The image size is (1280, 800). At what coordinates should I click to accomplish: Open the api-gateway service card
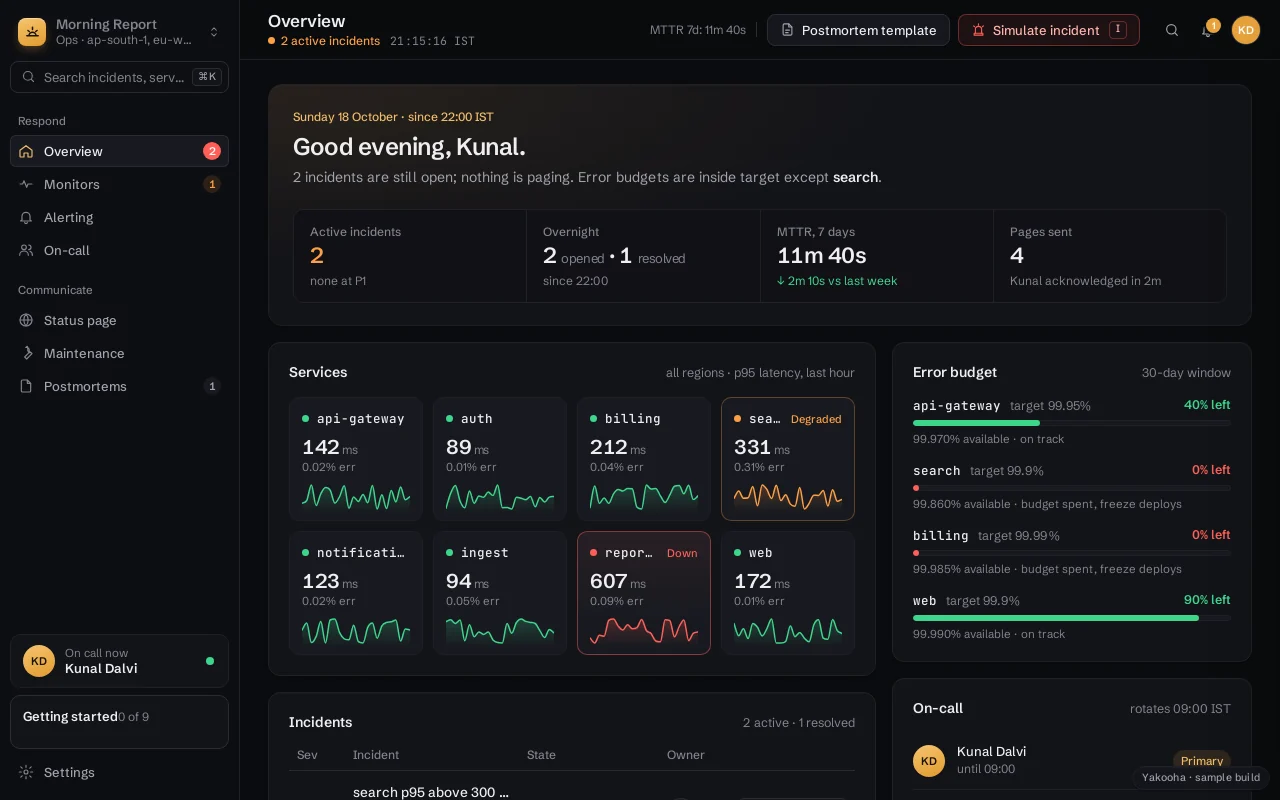[356, 459]
